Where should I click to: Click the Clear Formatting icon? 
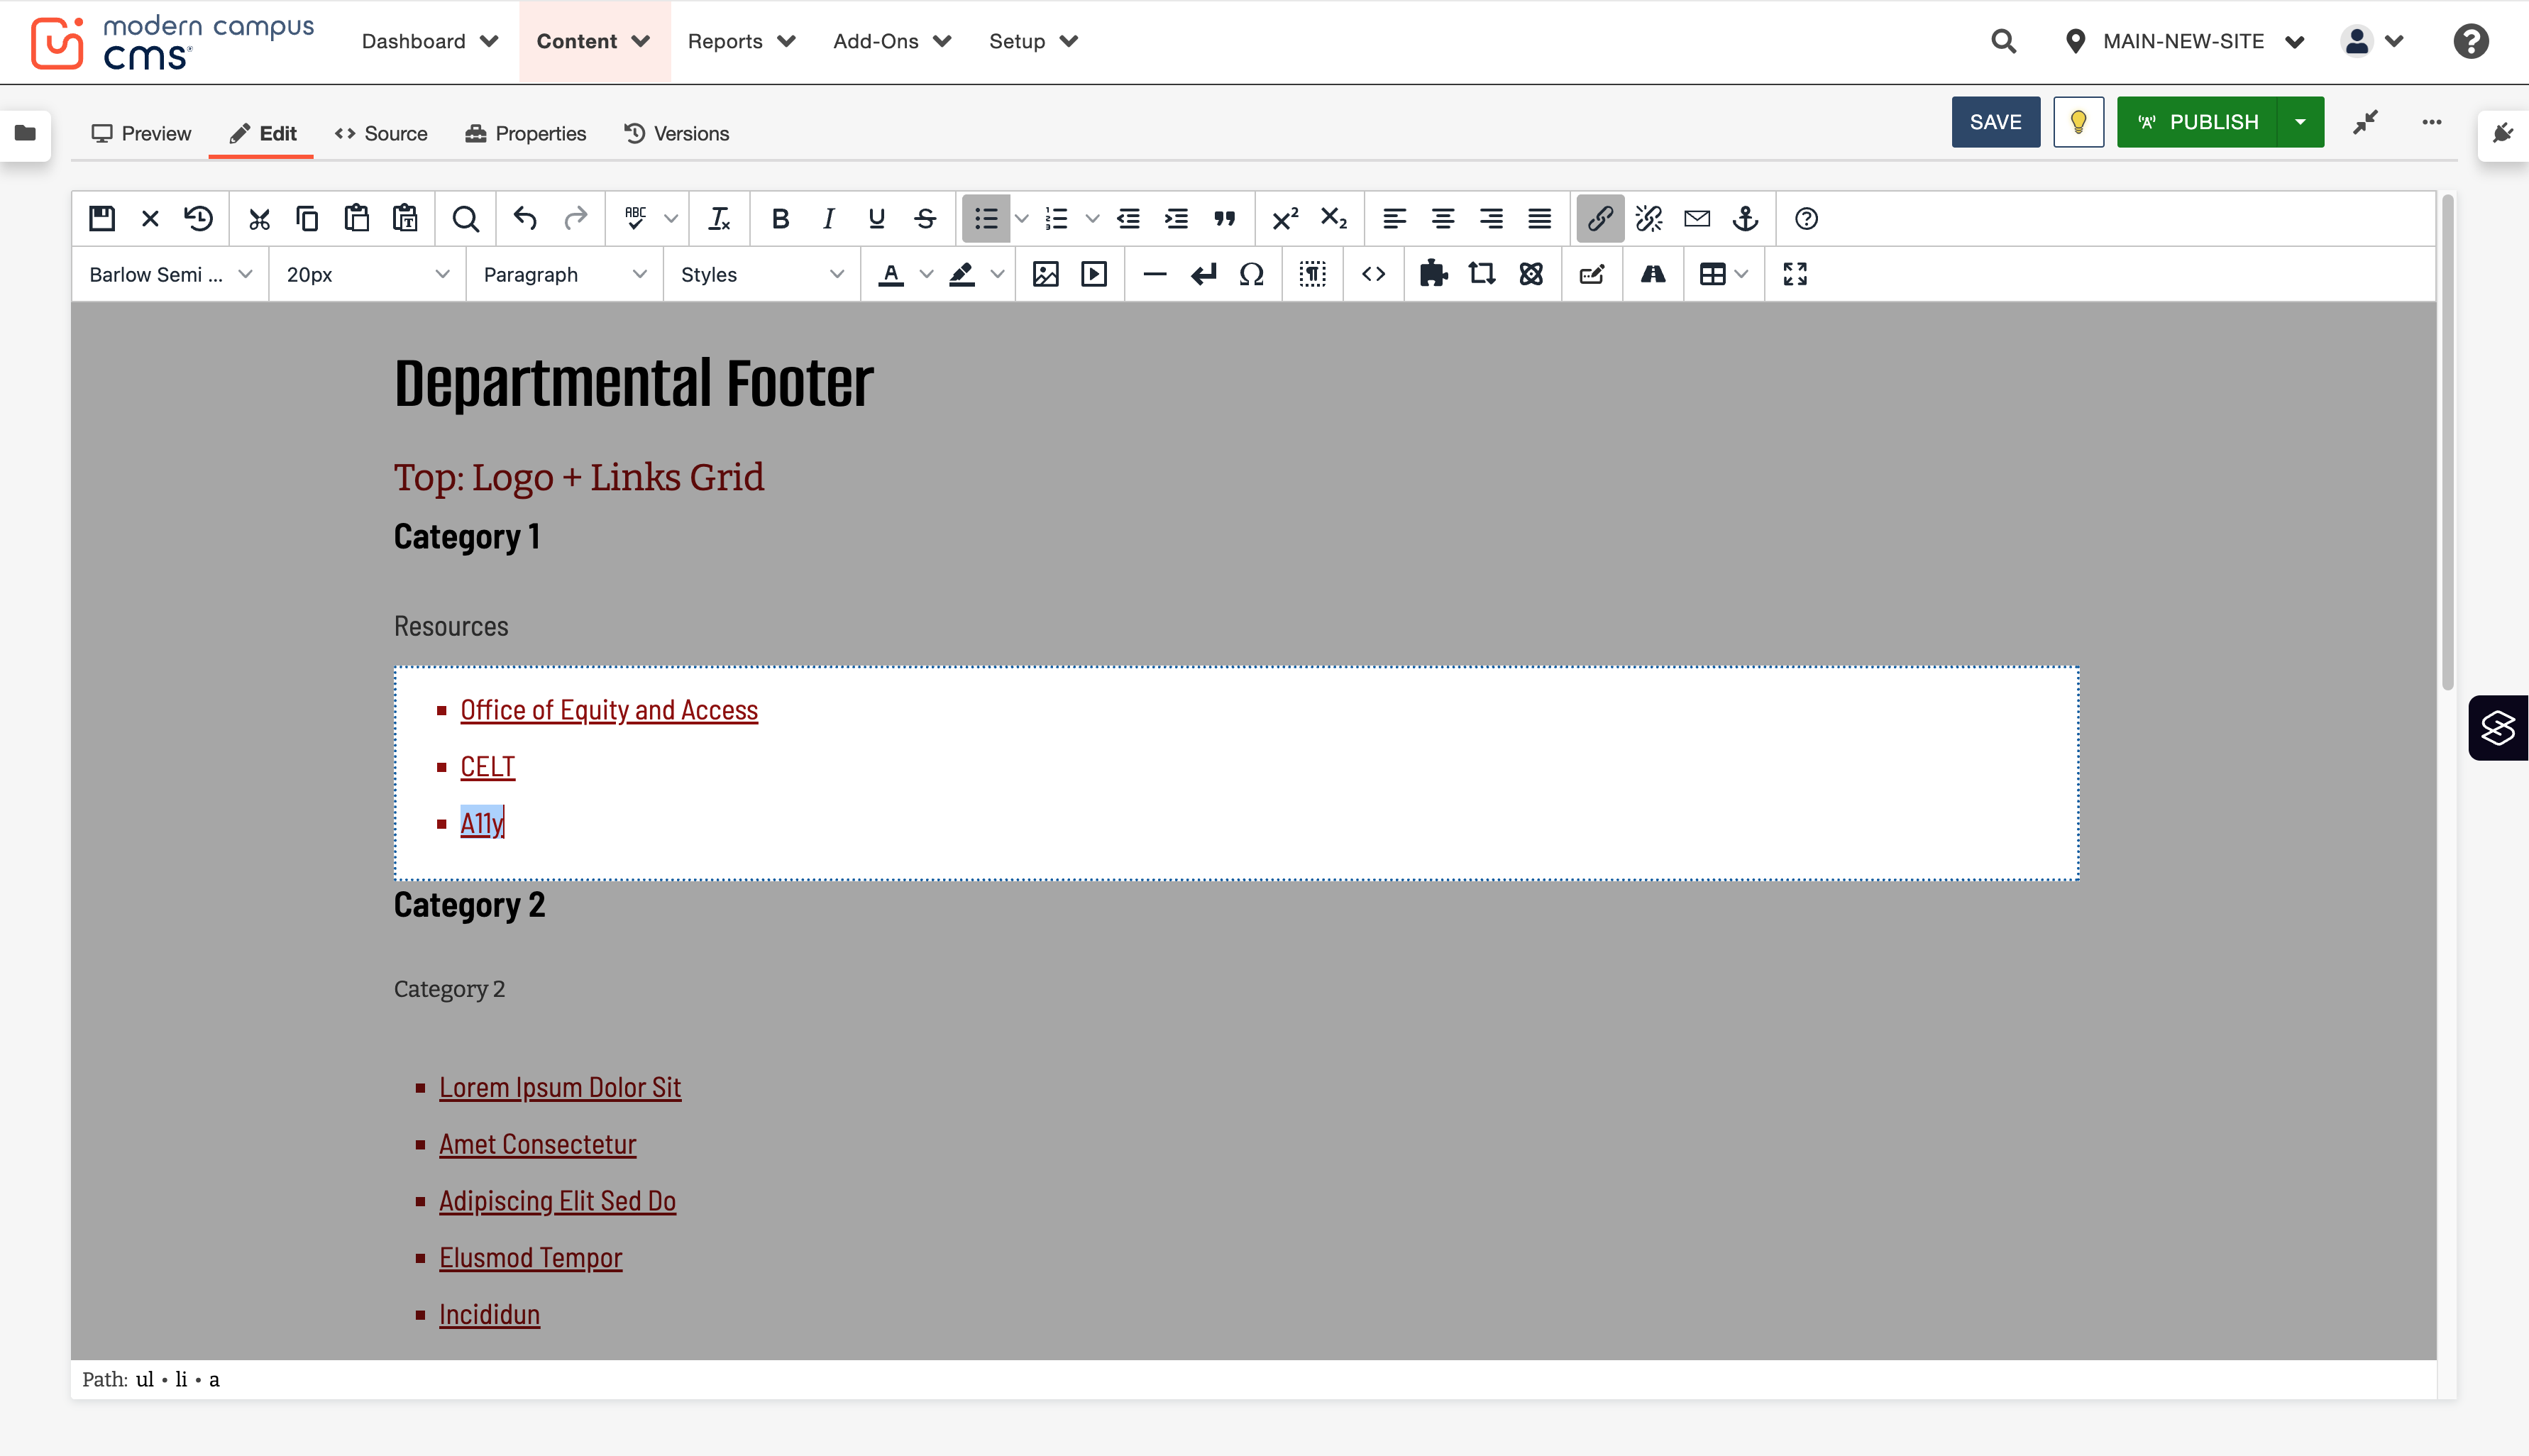719,218
